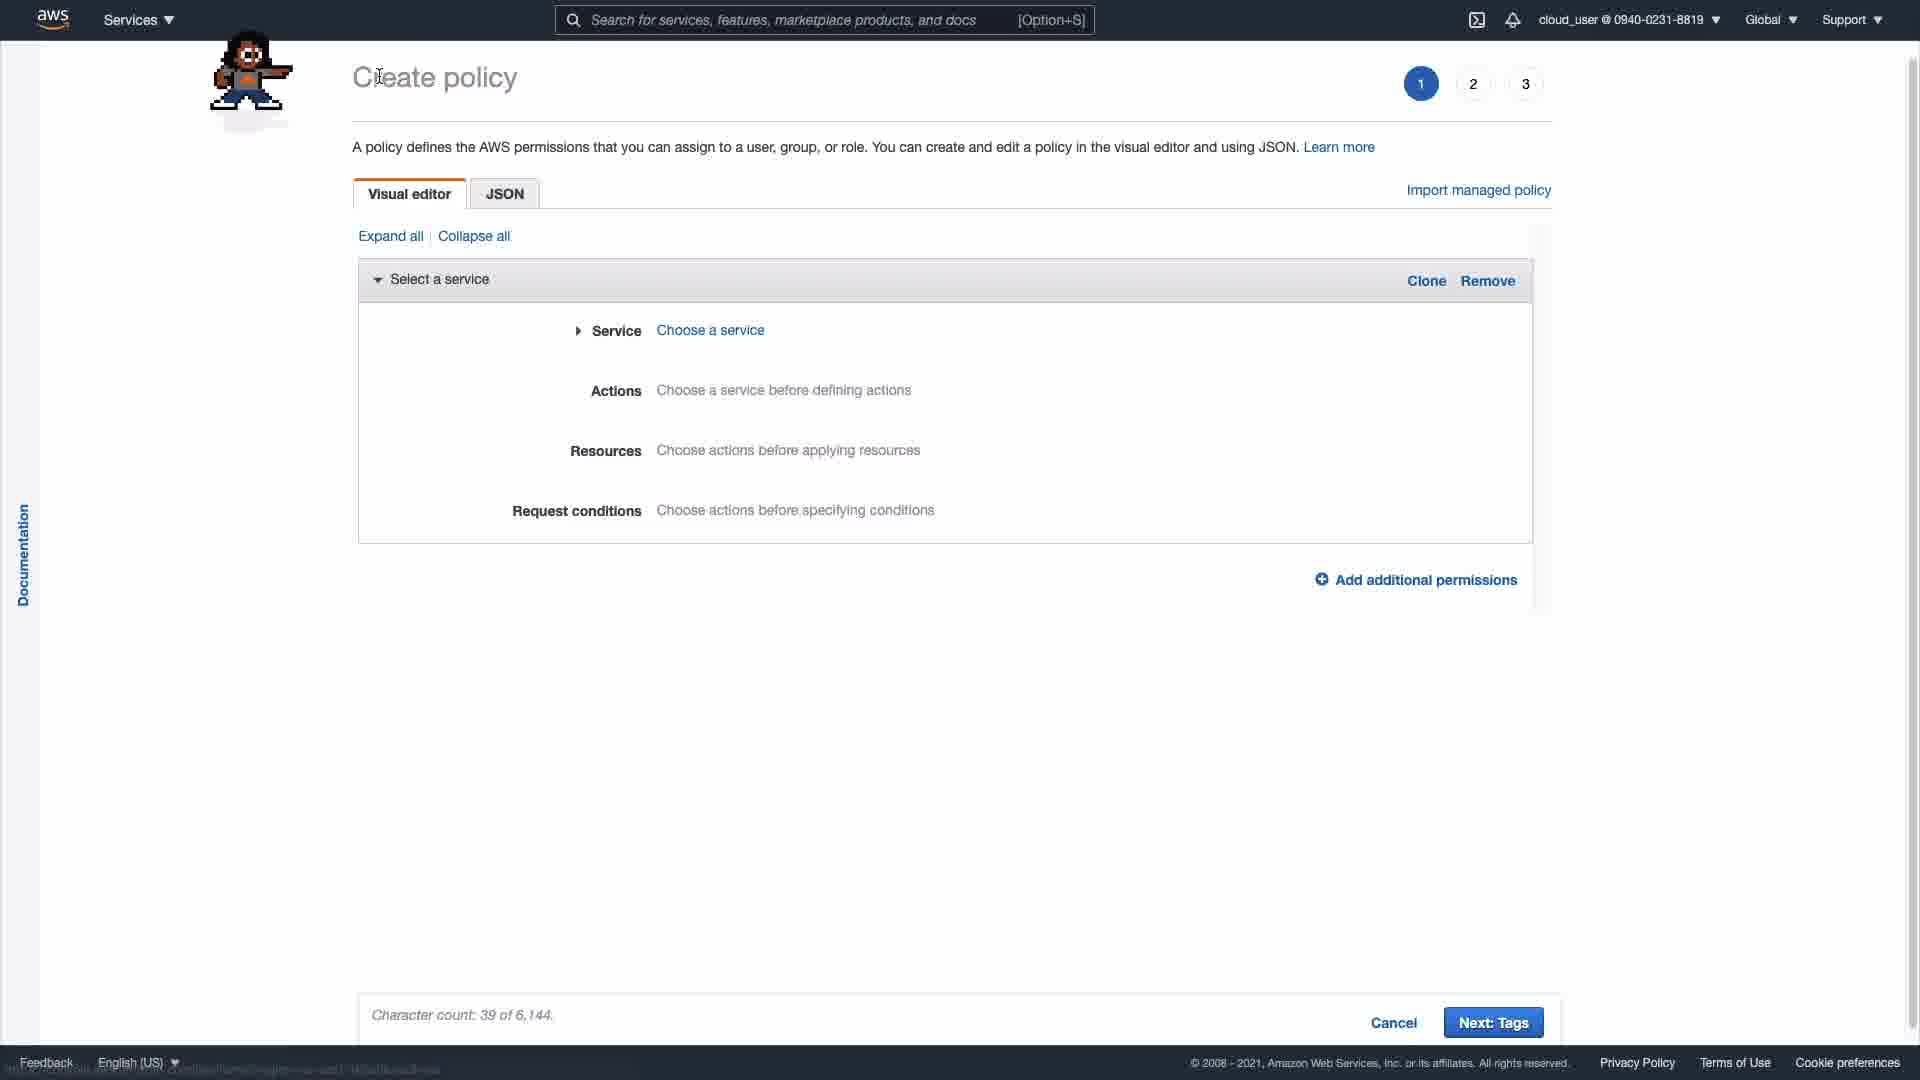Click Import managed policy link
Screen dimensions: 1920x1080
click(1478, 190)
